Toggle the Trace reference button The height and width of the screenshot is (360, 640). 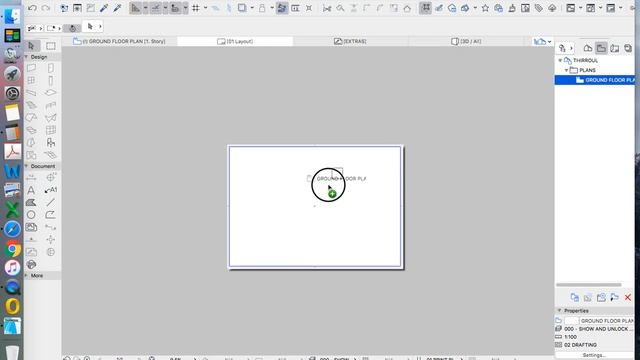click(282, 8)
